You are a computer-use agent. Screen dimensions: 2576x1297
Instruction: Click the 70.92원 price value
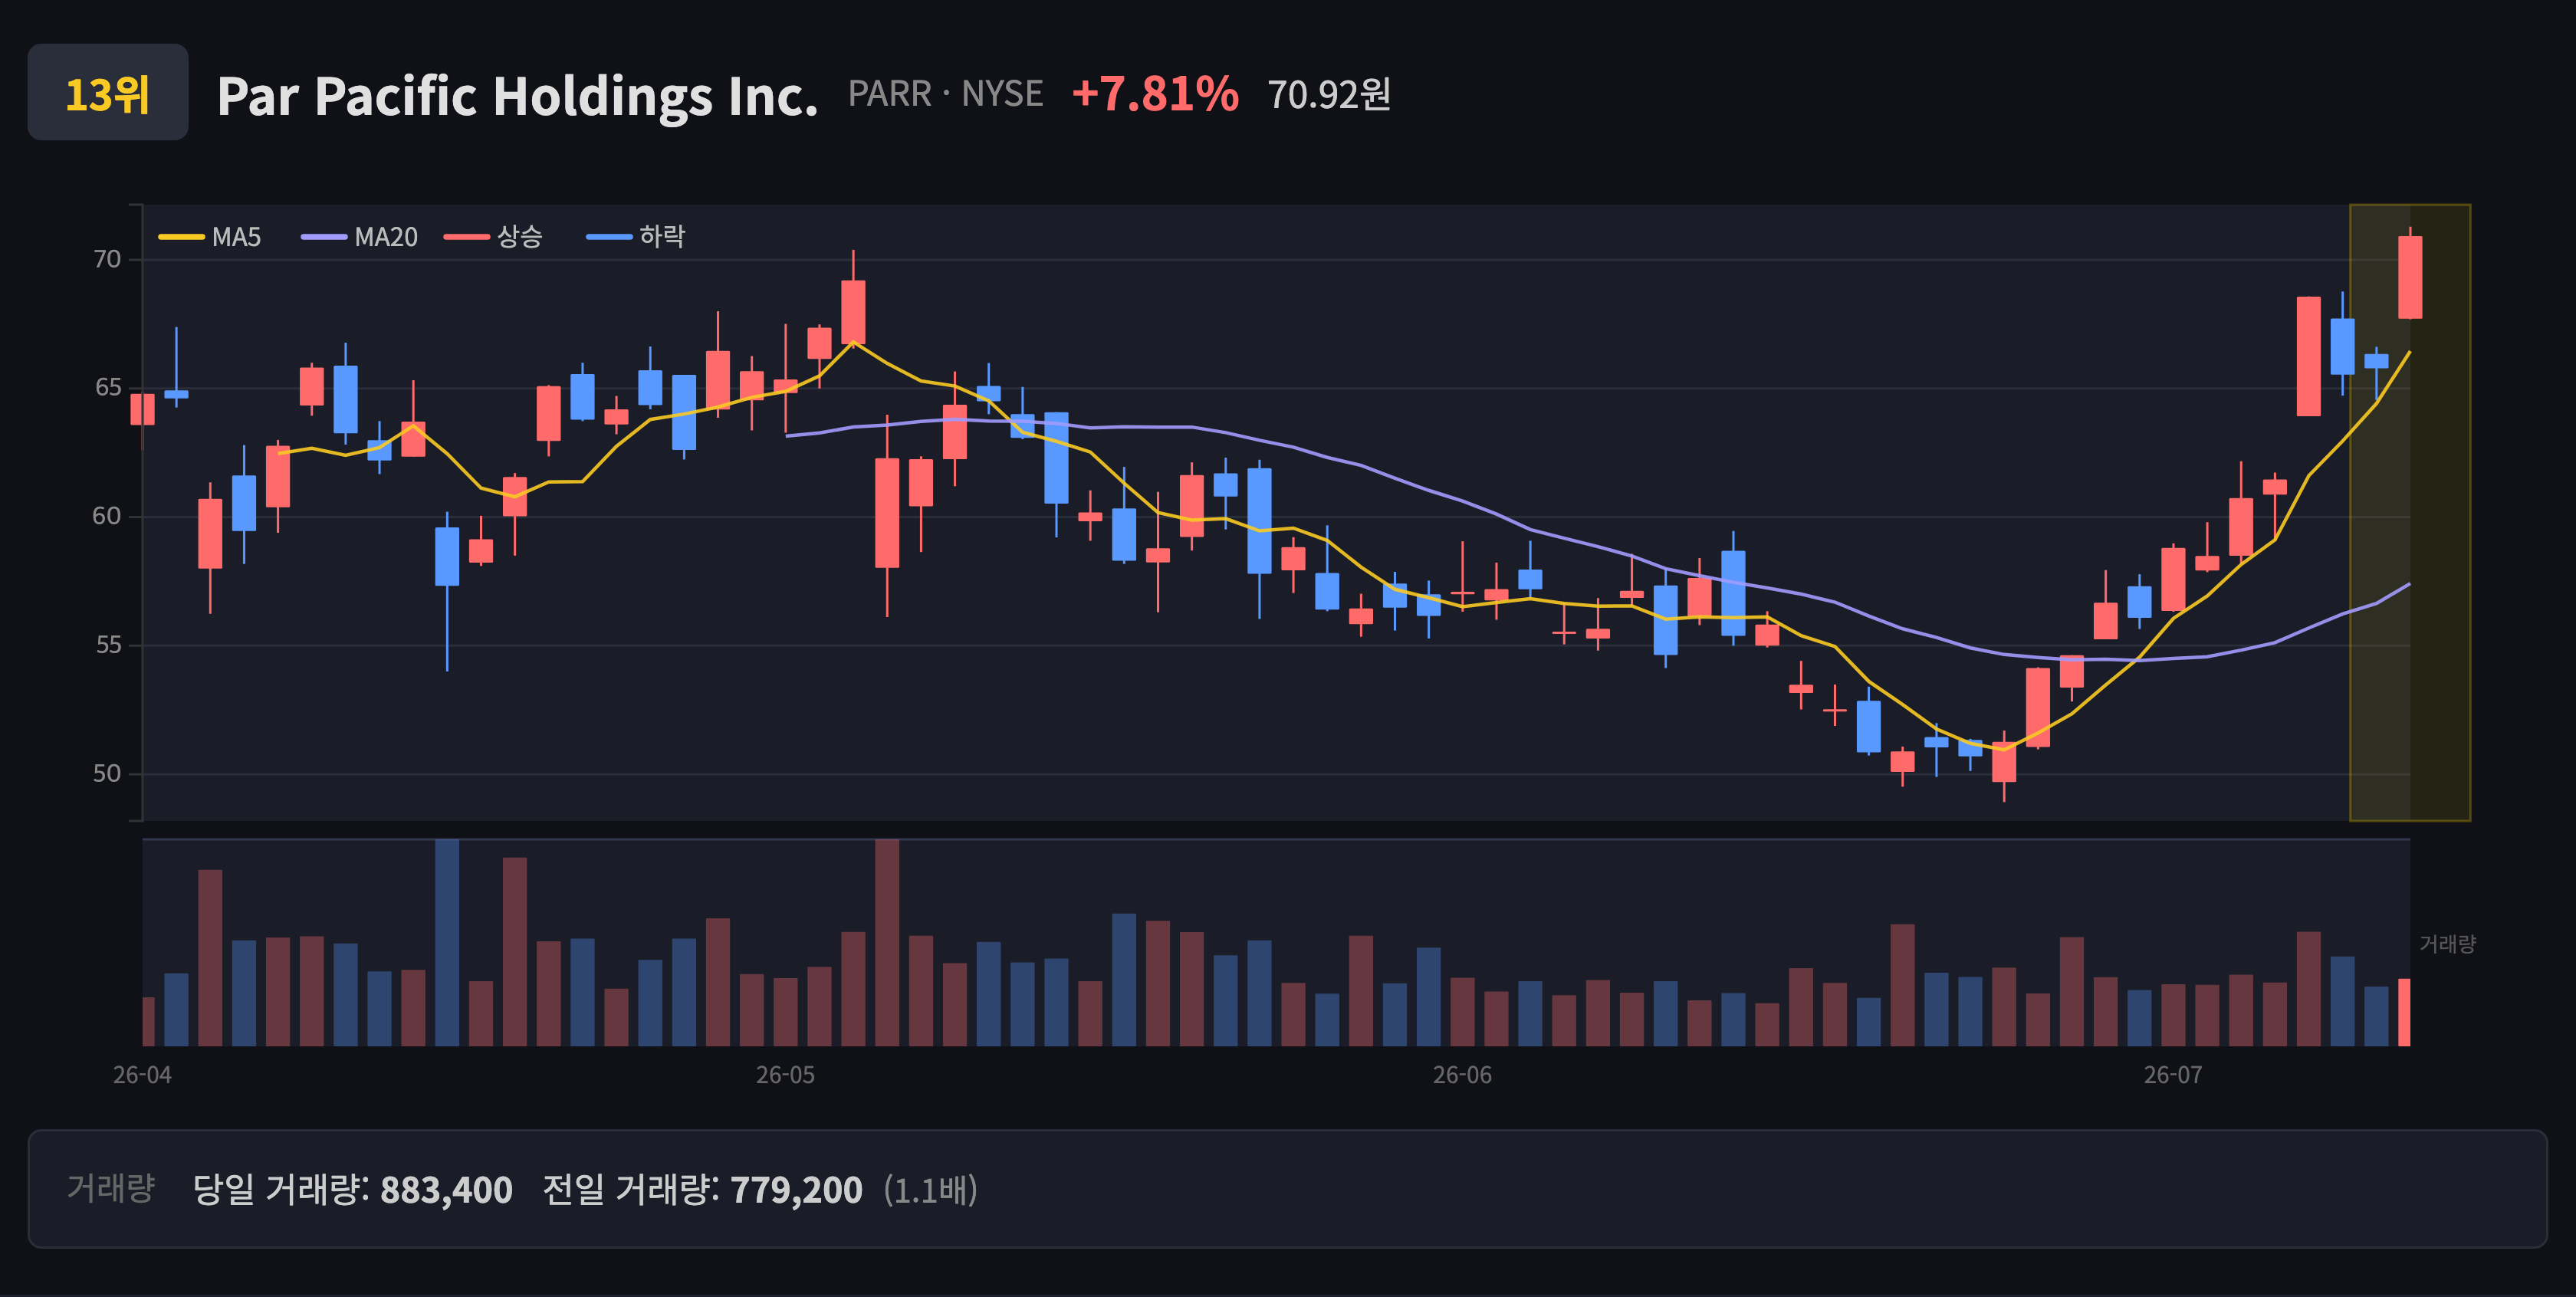pyautogui.click(x=1329, y=95)
